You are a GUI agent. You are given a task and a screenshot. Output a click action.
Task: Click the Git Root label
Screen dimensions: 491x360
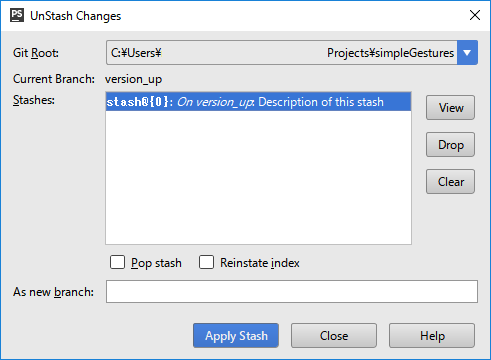(x=36, y=53)
